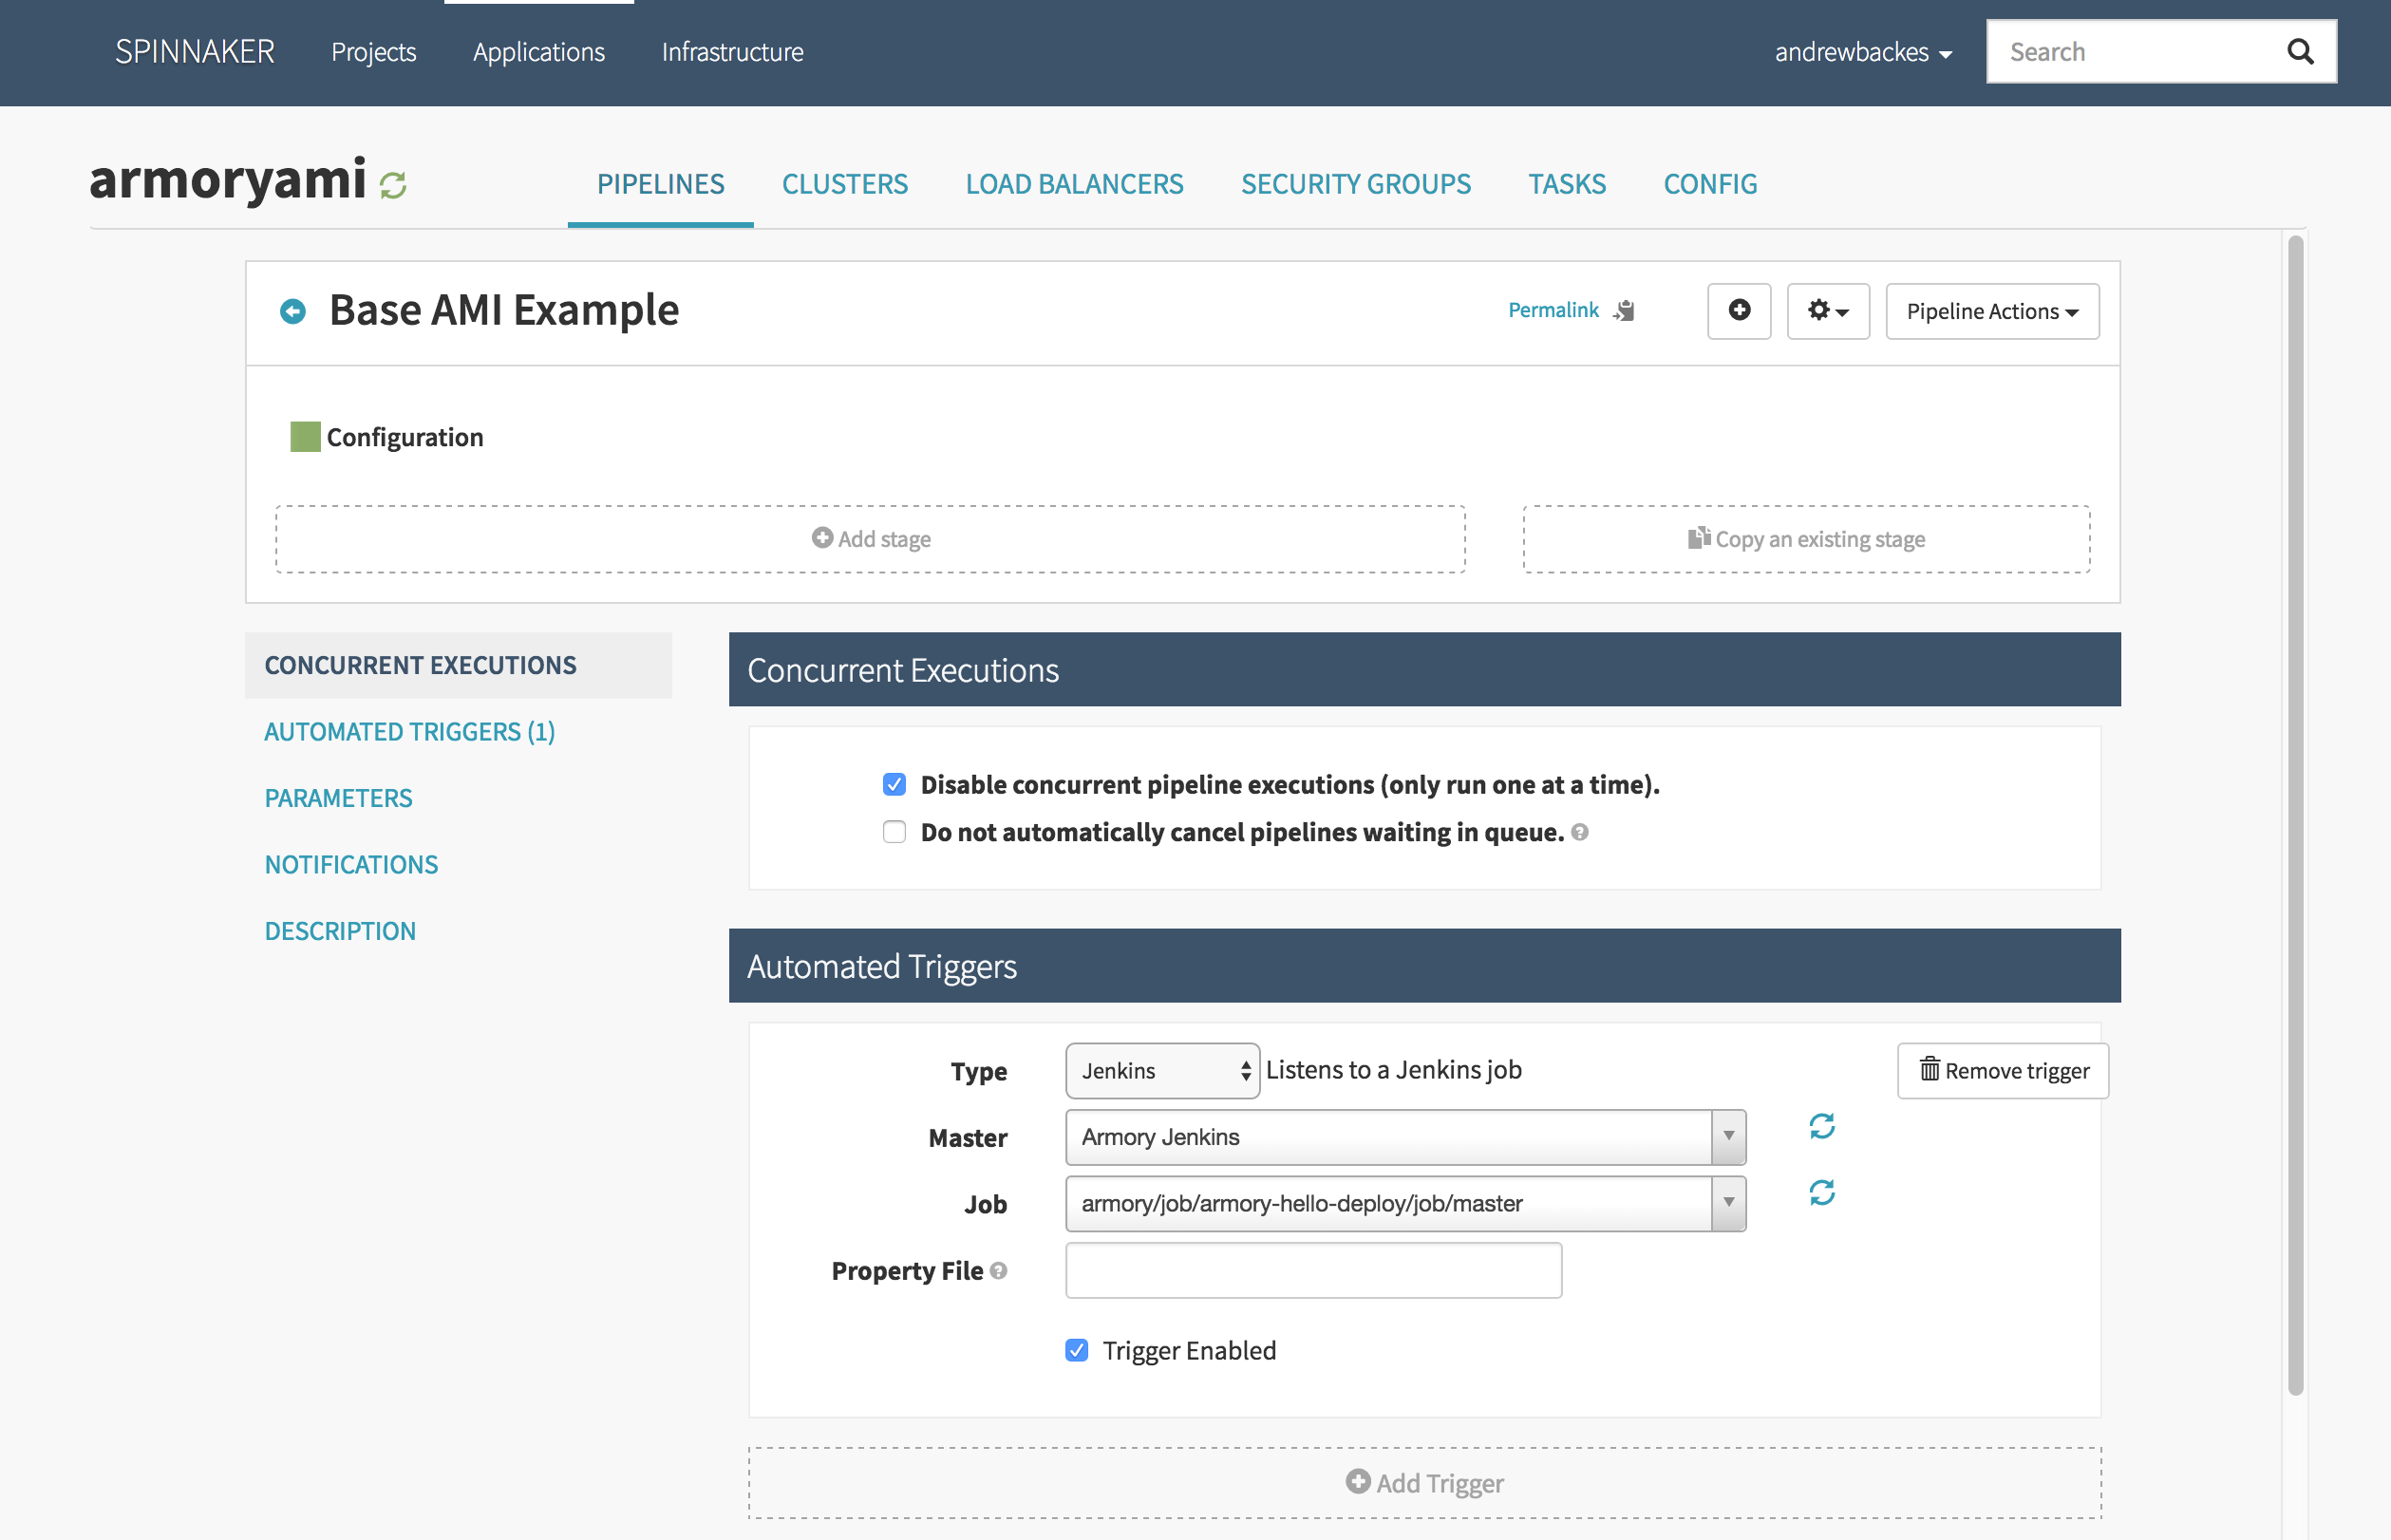
Task: Uncheck Disable concurrent pipeline executions
Action: click(894, 785)
